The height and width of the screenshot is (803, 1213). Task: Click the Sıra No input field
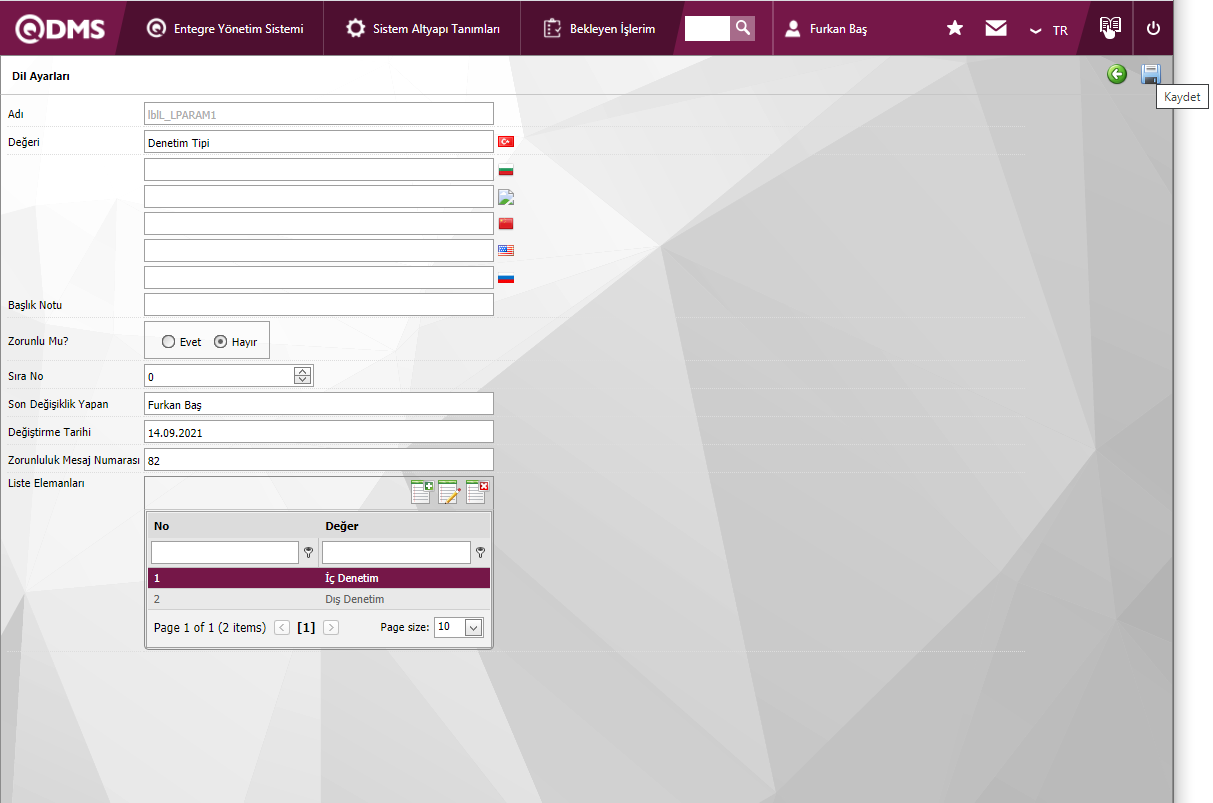[219, 376]
